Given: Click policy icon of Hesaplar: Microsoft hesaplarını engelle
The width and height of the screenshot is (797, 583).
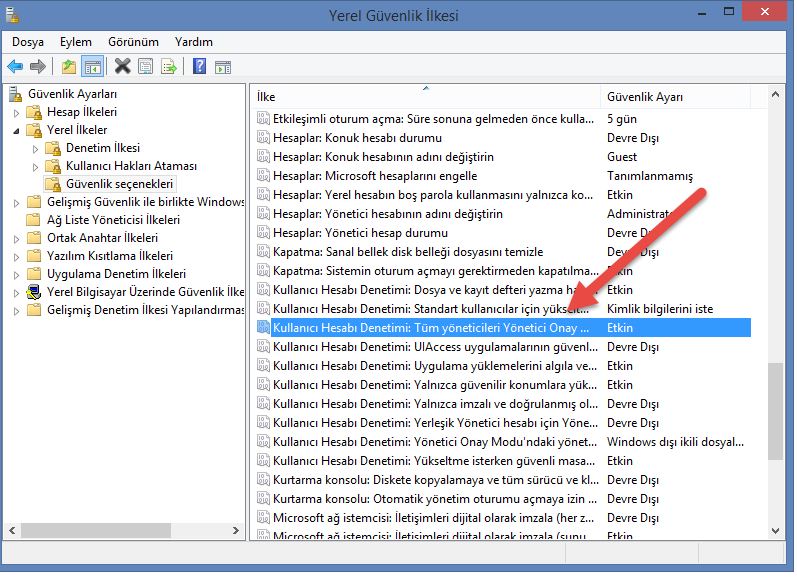Looking at the screenshot, I should click(263, 176).
